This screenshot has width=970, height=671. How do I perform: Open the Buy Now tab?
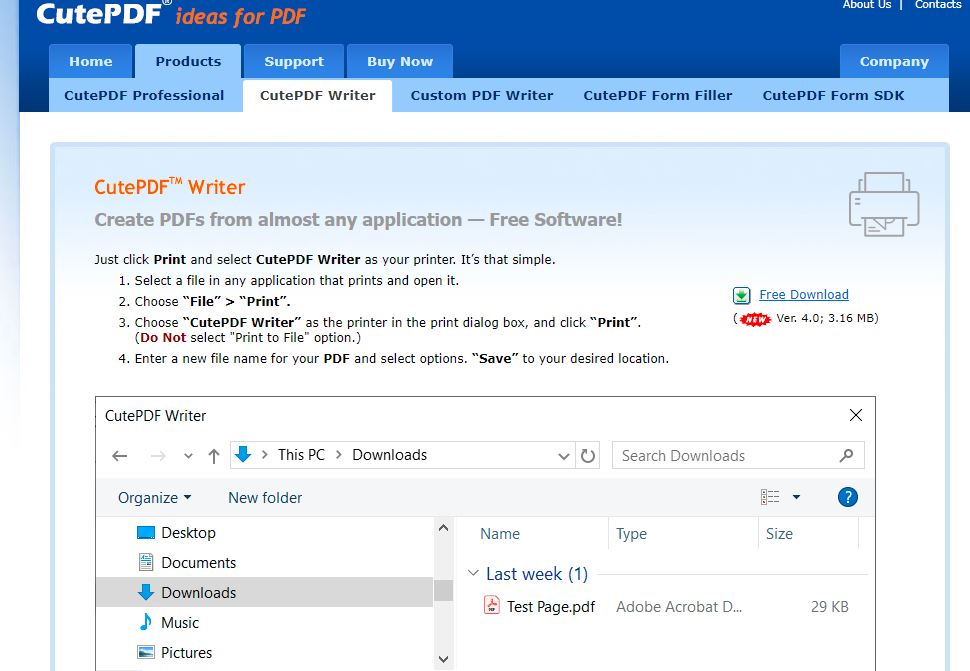[400, 61]
